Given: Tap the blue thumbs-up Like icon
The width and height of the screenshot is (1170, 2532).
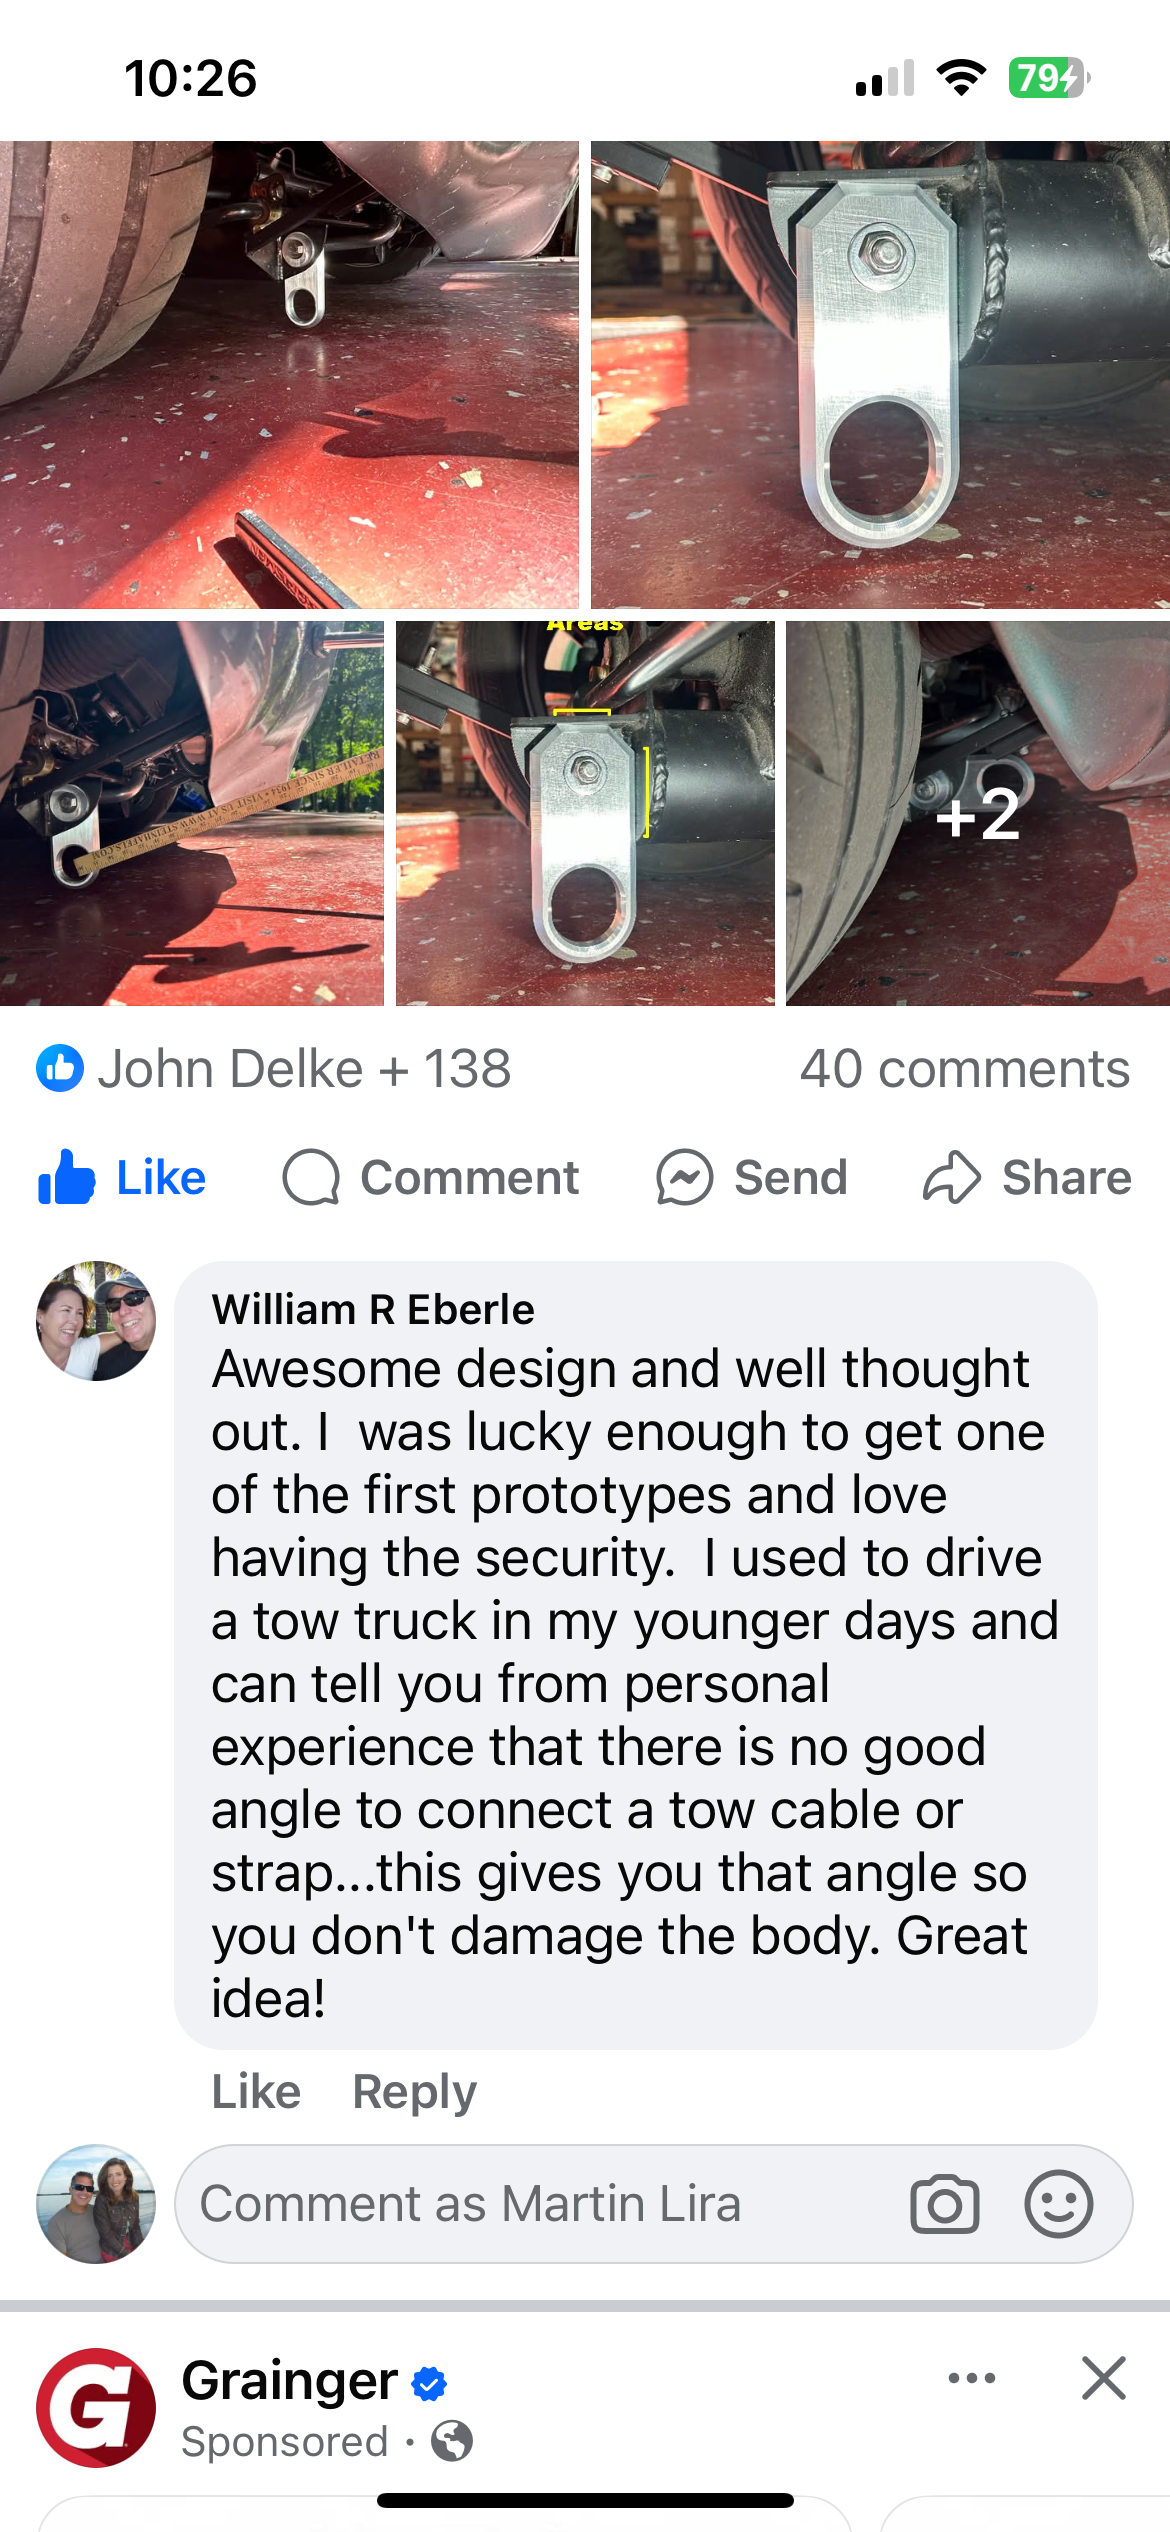Looking at the screenshot, I should tap(66, 1177).
